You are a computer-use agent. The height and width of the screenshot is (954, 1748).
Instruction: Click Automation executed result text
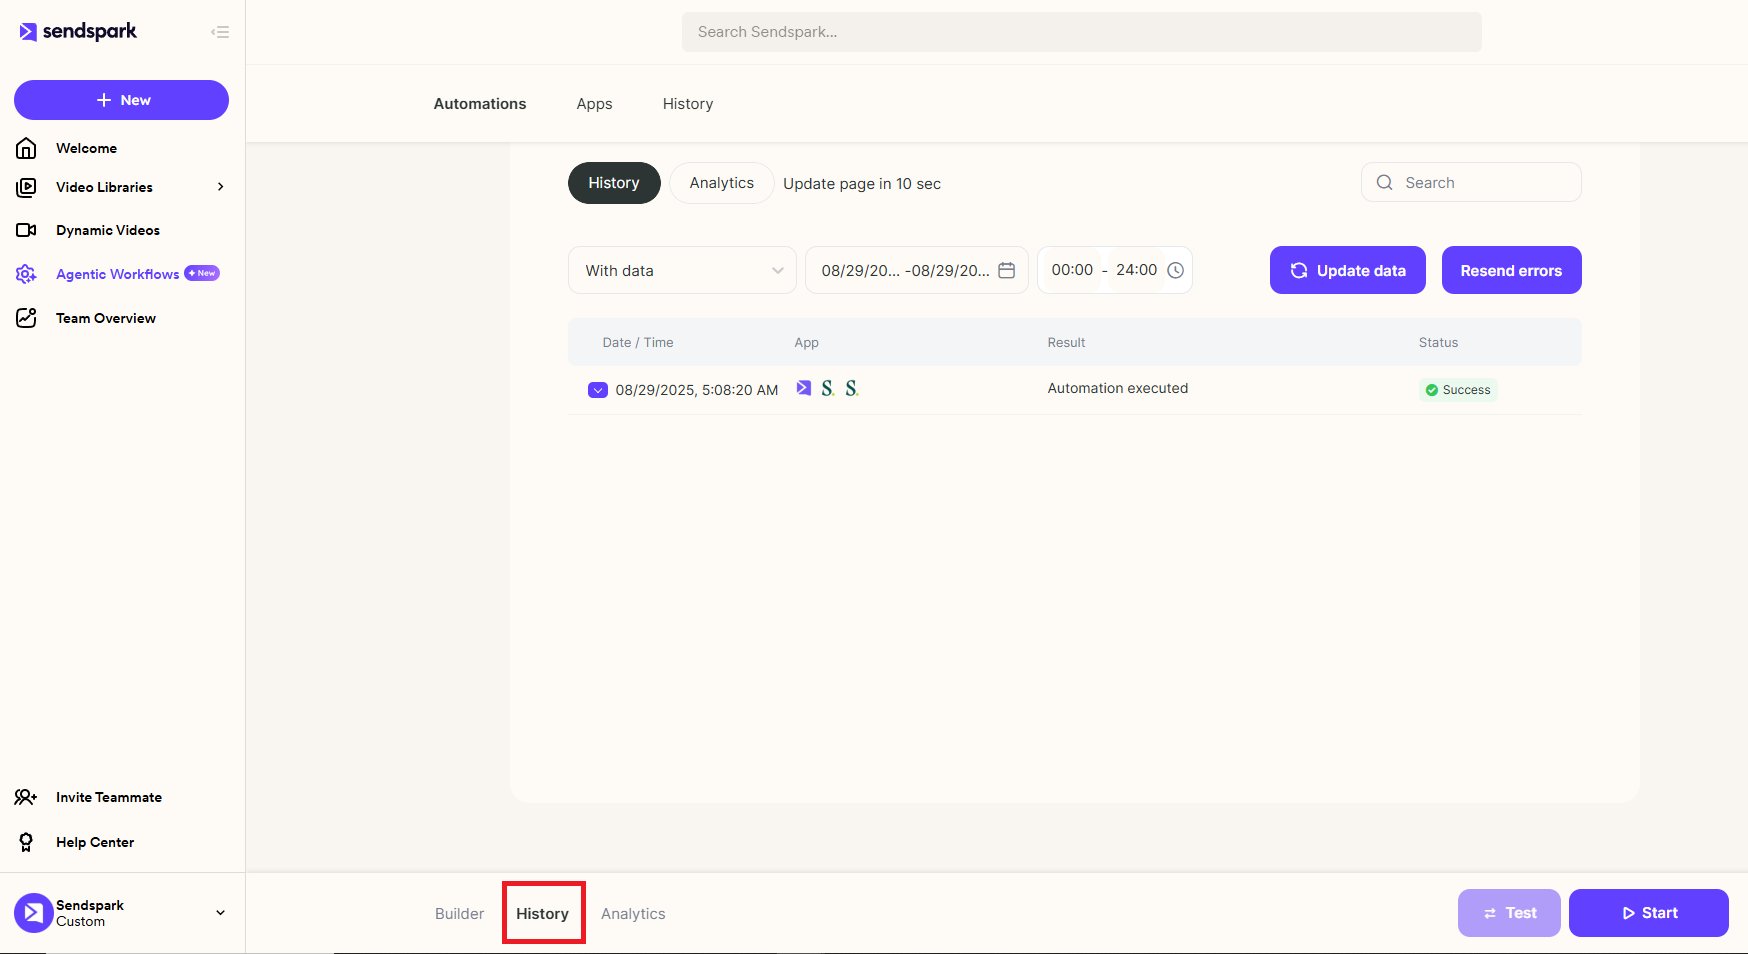coord(1118,388)
